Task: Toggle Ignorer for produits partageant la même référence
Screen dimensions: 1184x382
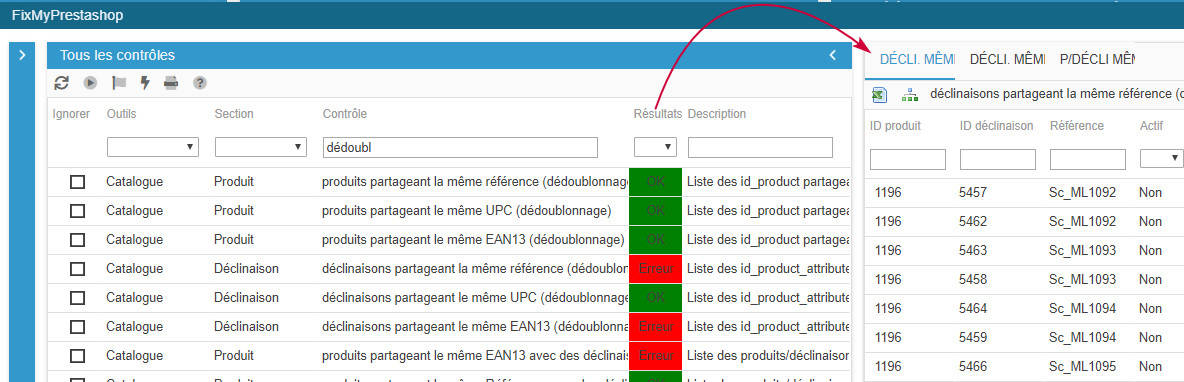Action: click(x=77, y=182)
